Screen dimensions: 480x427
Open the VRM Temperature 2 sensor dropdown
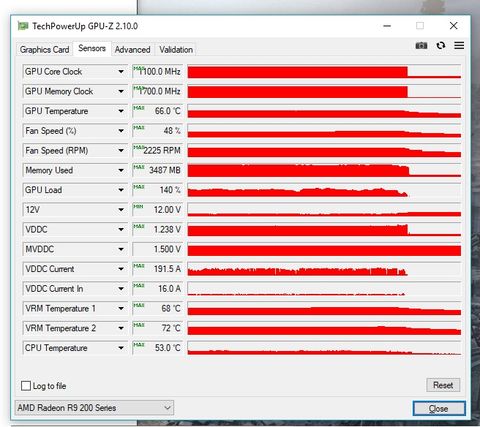tap(75, 328)
